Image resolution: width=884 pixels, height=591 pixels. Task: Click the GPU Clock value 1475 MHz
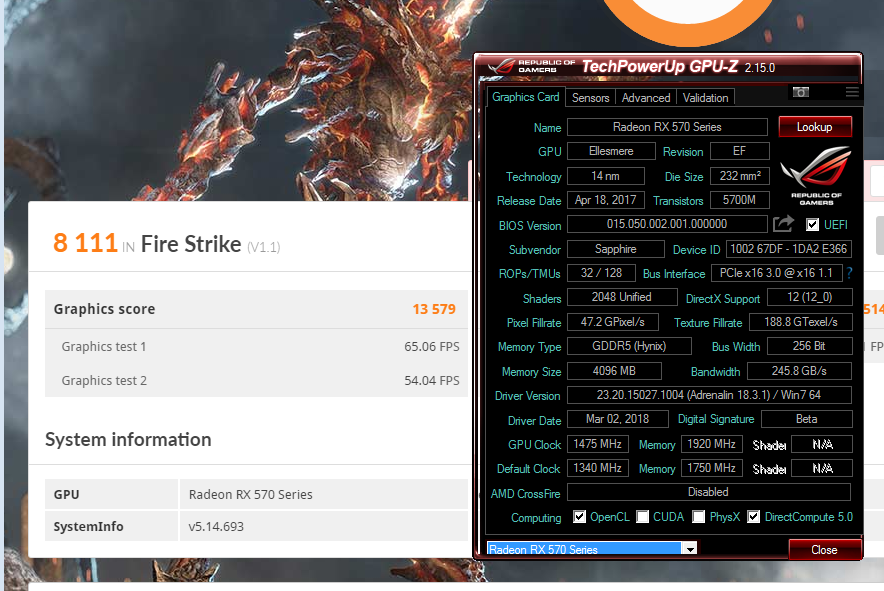(x=597, y=444)
